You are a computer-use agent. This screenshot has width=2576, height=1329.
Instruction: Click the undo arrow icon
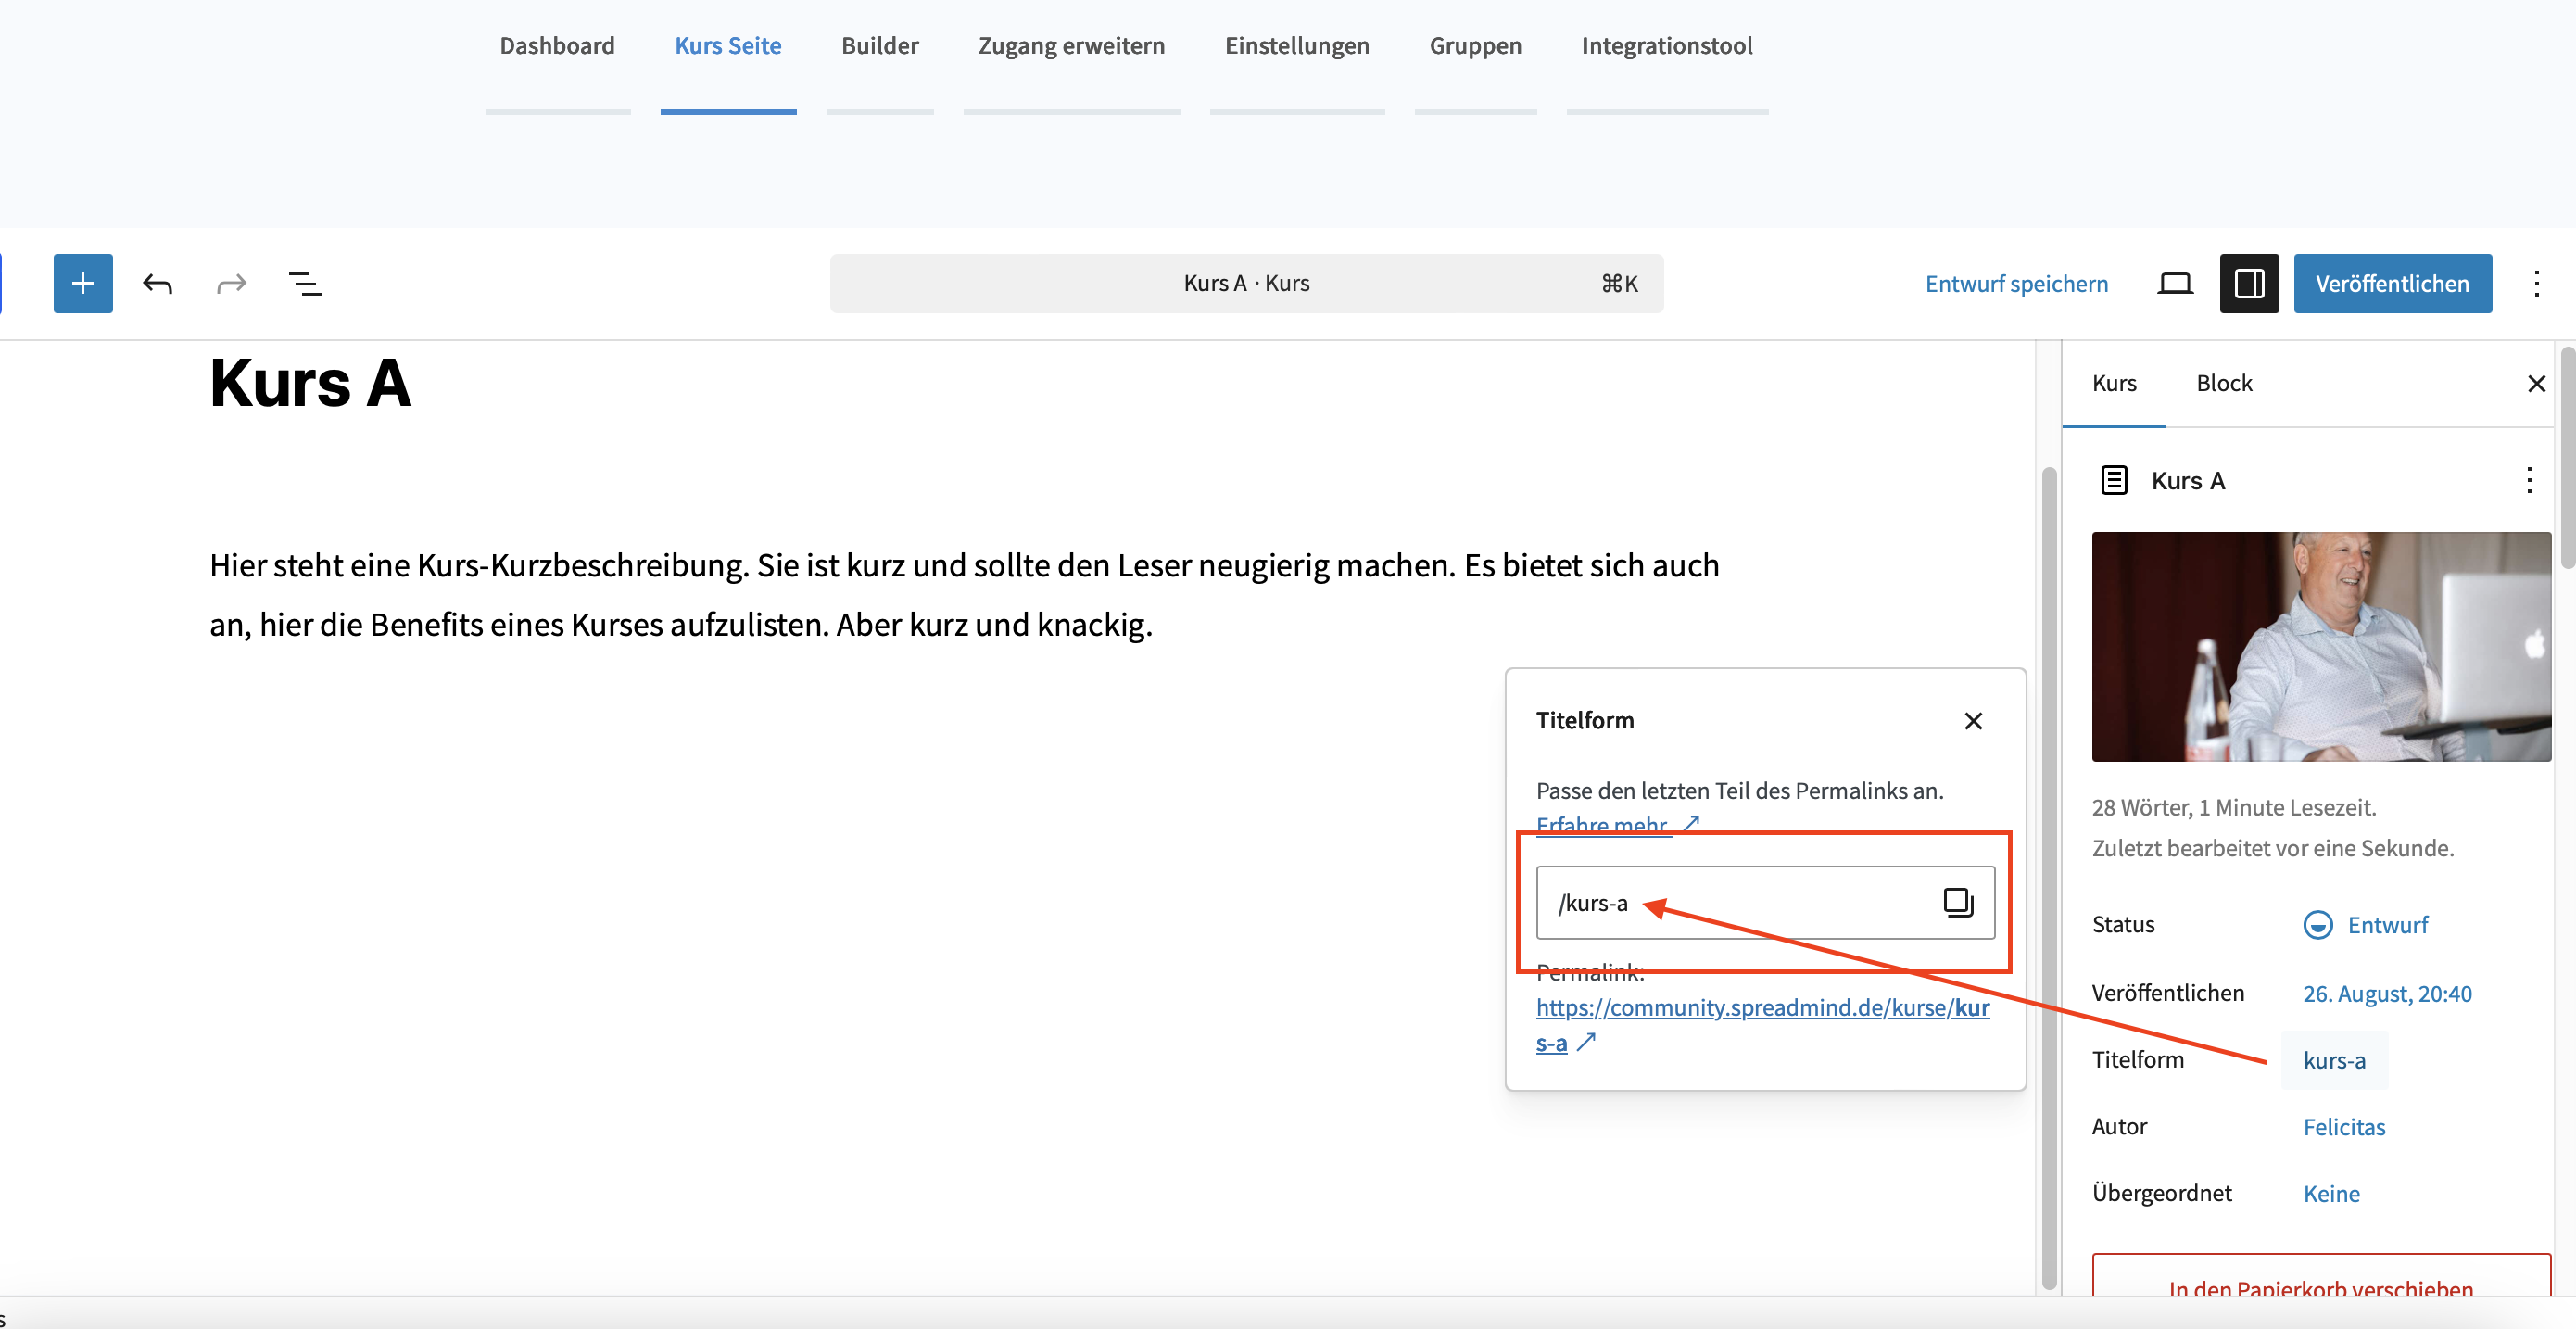coord(157,284)
